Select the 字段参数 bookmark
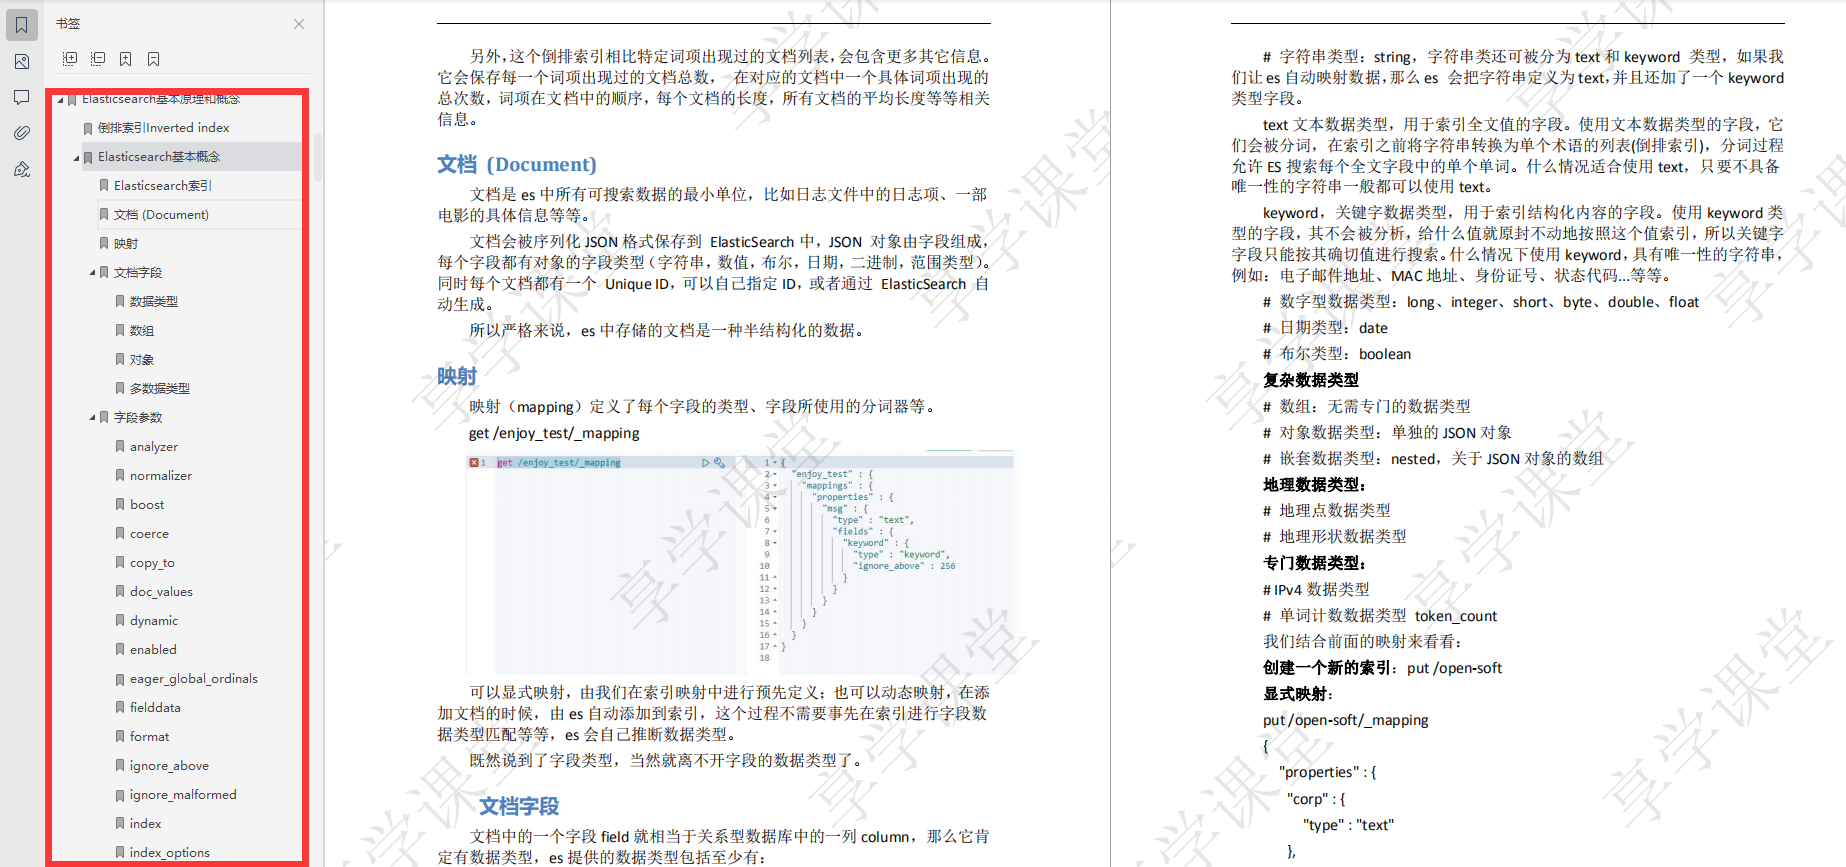This screenshot has height=867, width=1846. (138, 418)
